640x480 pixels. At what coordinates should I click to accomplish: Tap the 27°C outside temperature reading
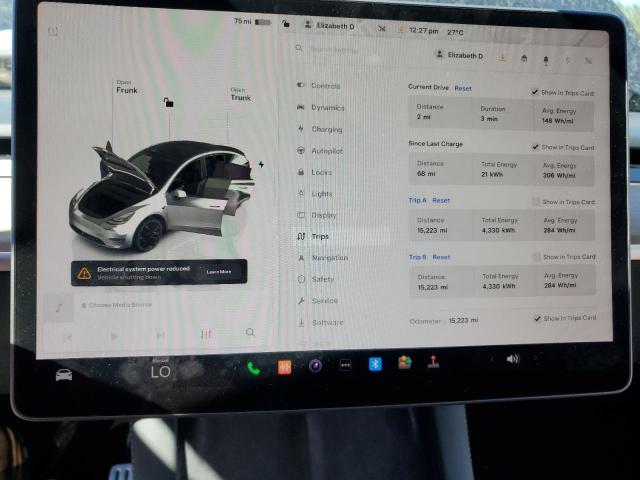pos(455,32)
